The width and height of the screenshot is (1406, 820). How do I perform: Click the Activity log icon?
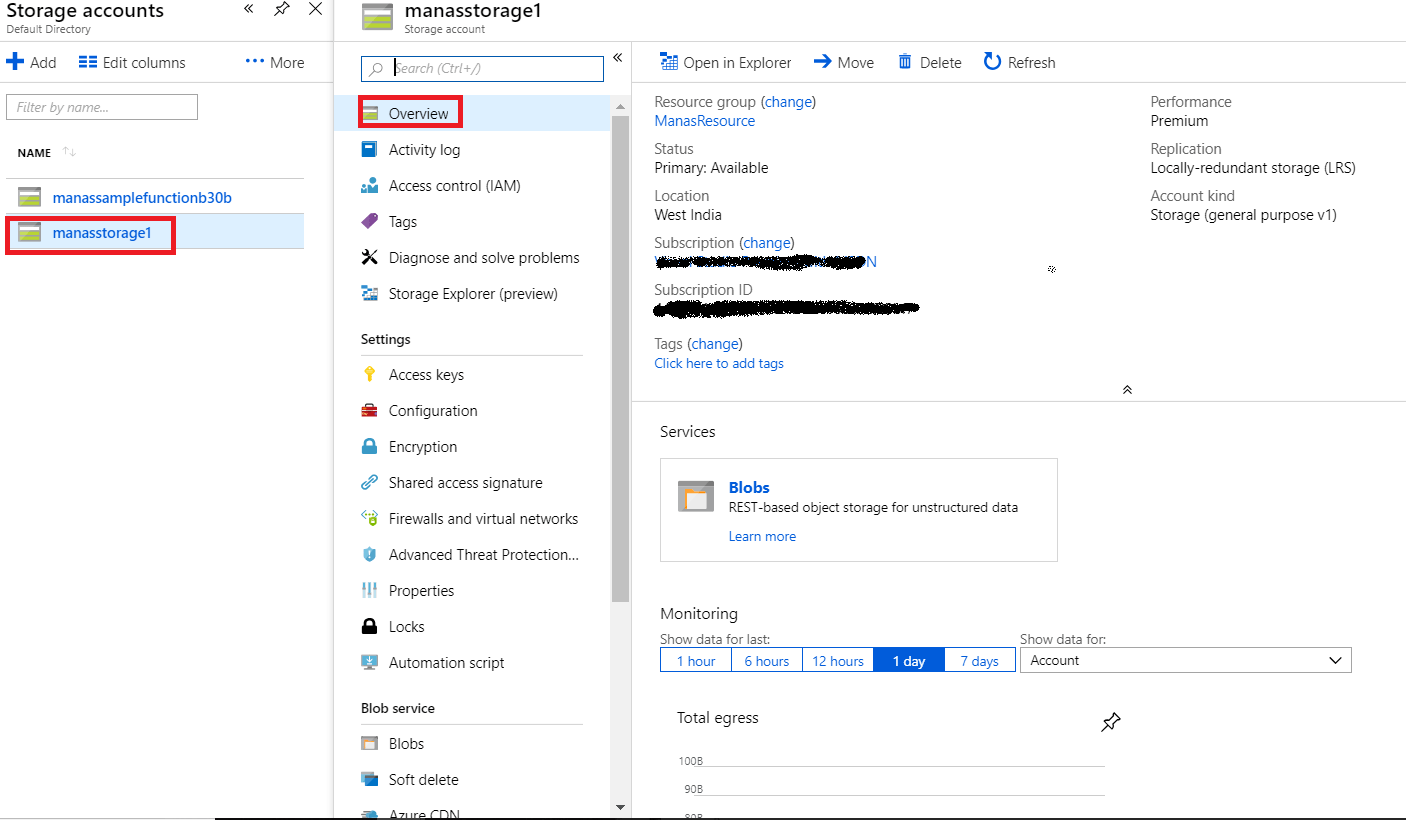370,149
